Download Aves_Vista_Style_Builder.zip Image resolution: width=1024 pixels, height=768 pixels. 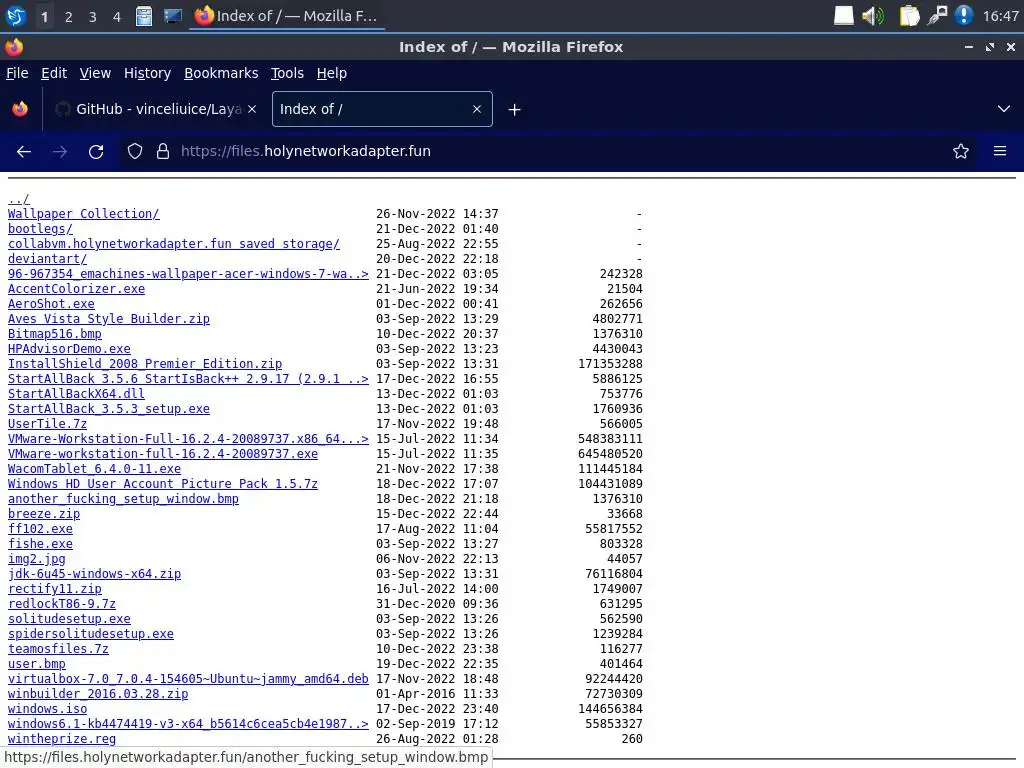click(x=108, y=319)
